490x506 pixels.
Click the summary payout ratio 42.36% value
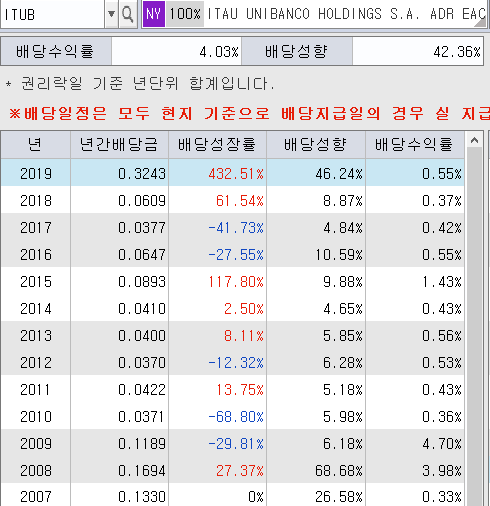tap(457, 52)
